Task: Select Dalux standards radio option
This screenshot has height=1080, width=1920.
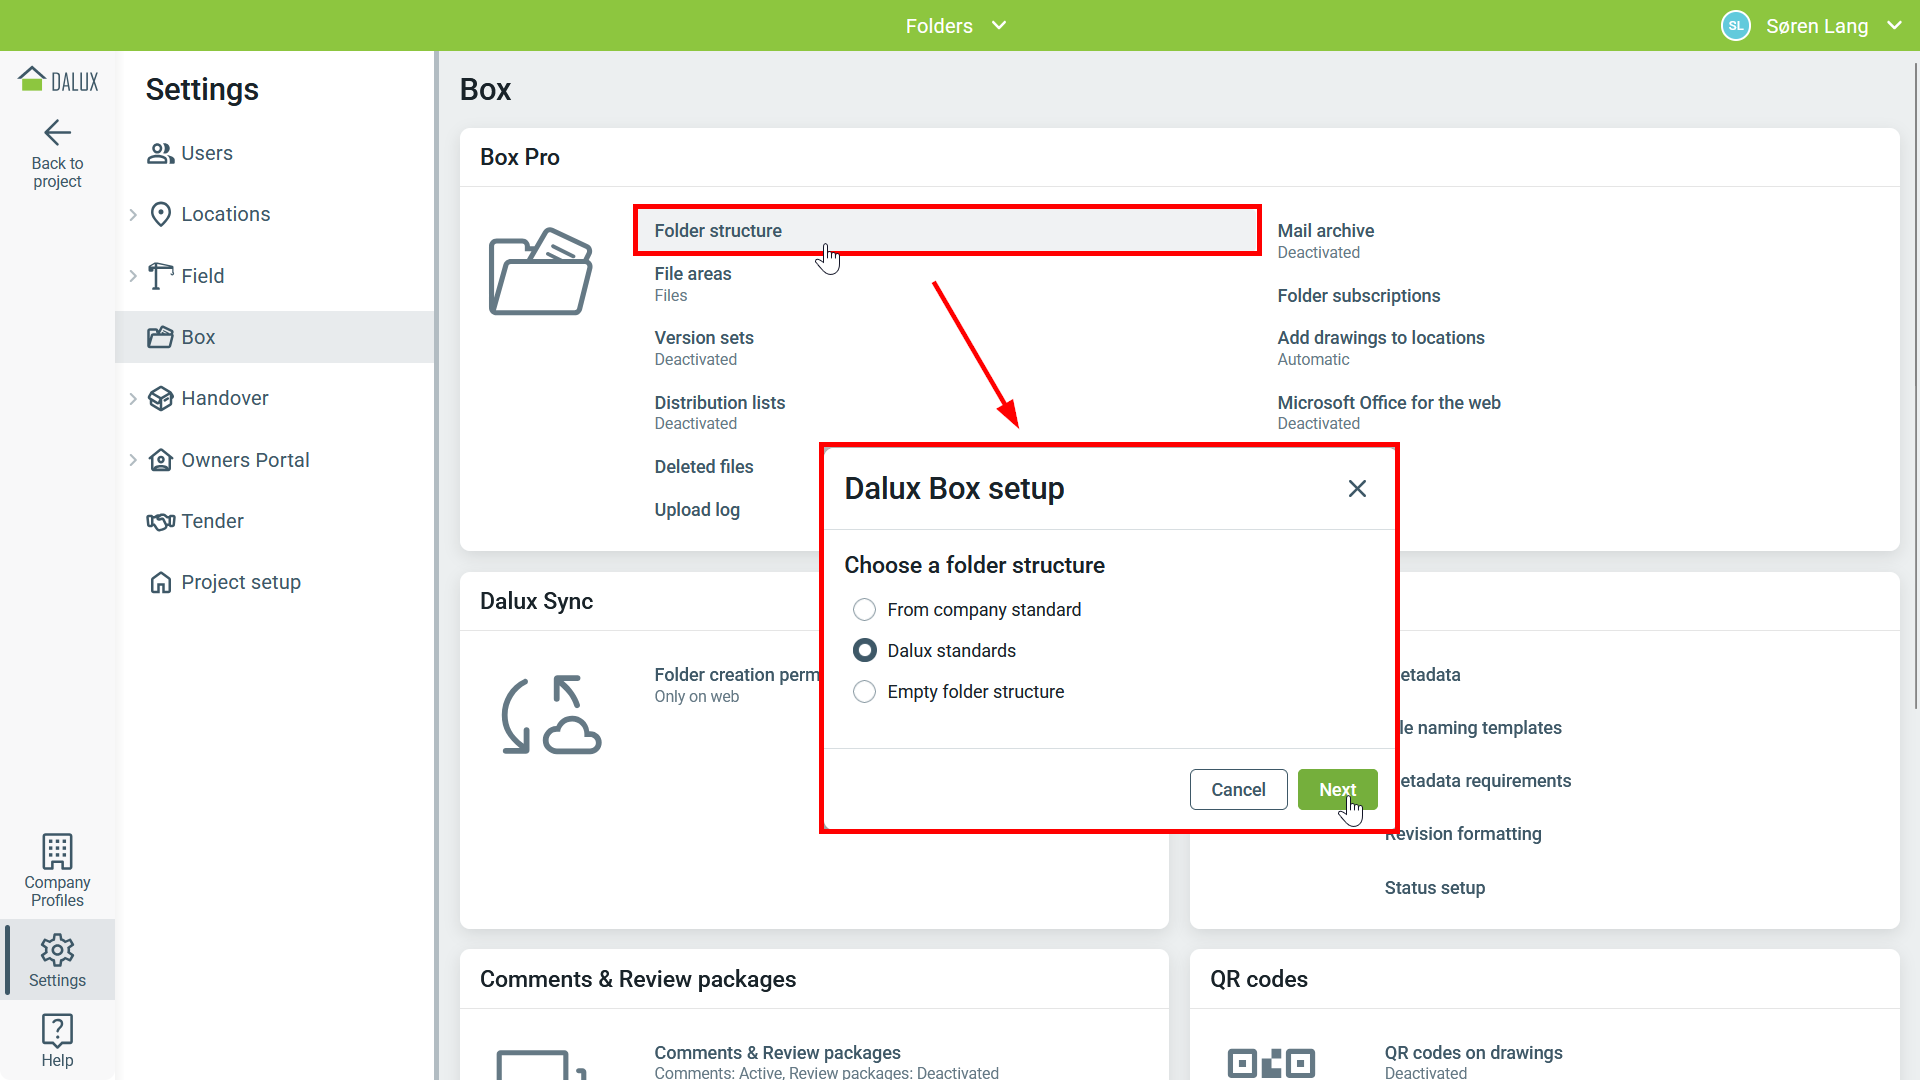Action: tap(864, 651)
